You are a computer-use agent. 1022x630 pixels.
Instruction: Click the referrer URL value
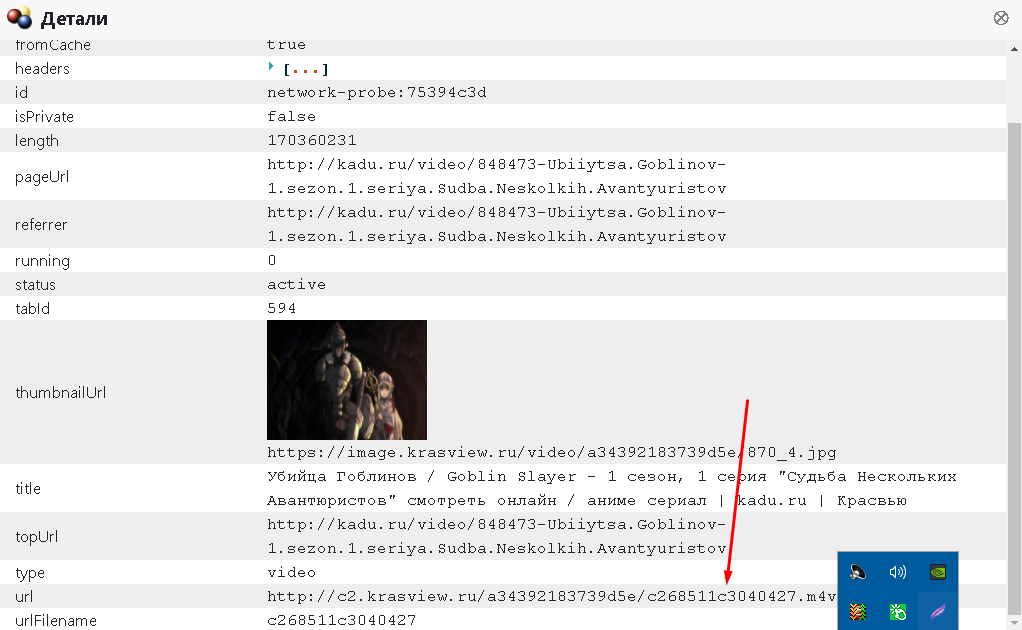point(496,224)
